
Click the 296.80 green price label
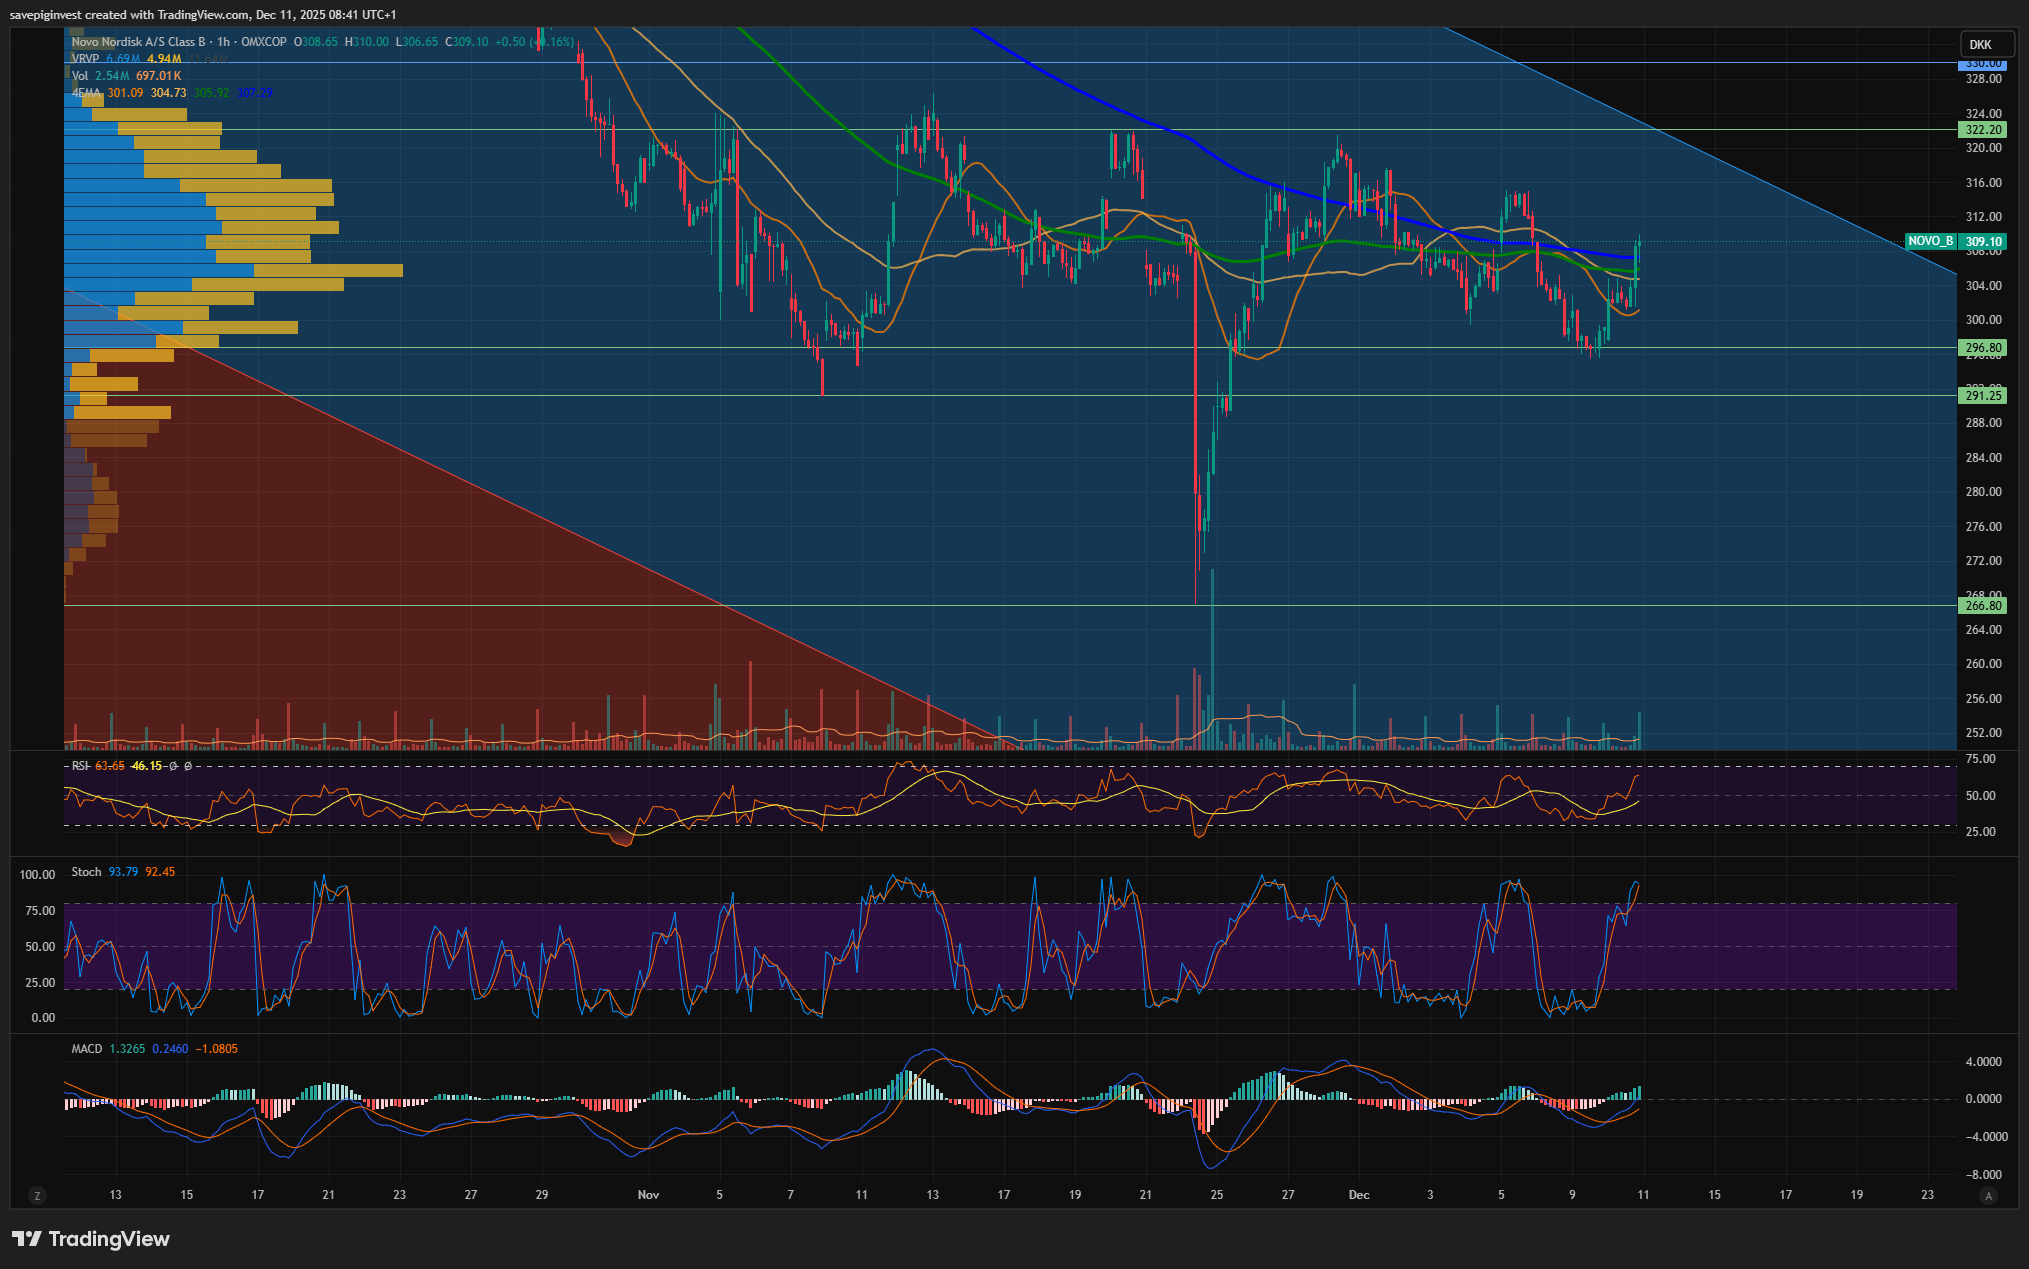1983,348
